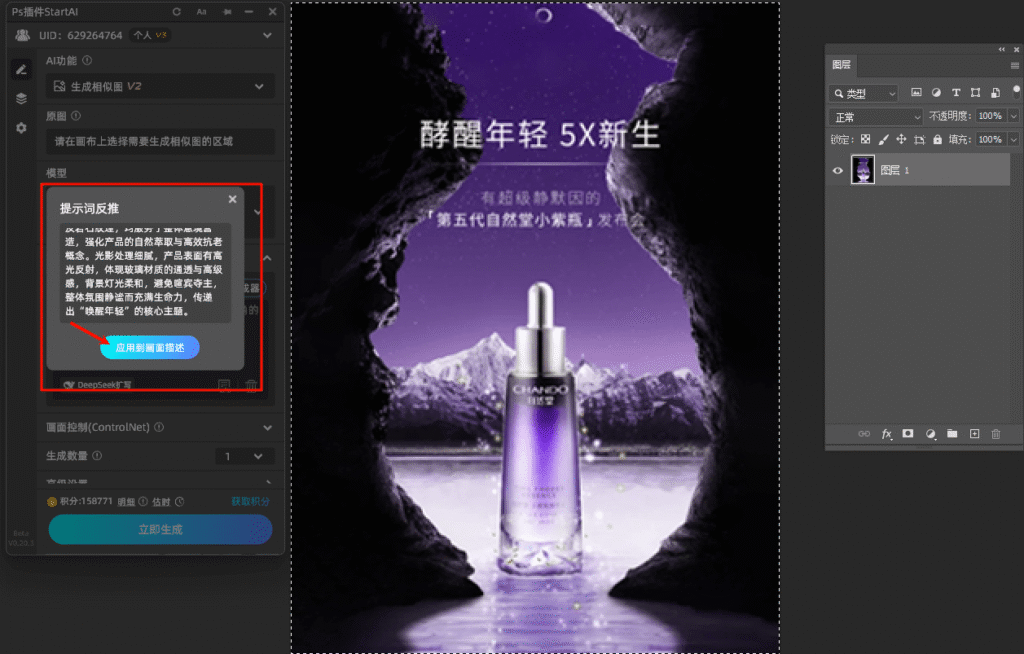This screenshot has height=654, width=1024.
Task: Filter layers by pixel layer icon
Action: [916, 93]
